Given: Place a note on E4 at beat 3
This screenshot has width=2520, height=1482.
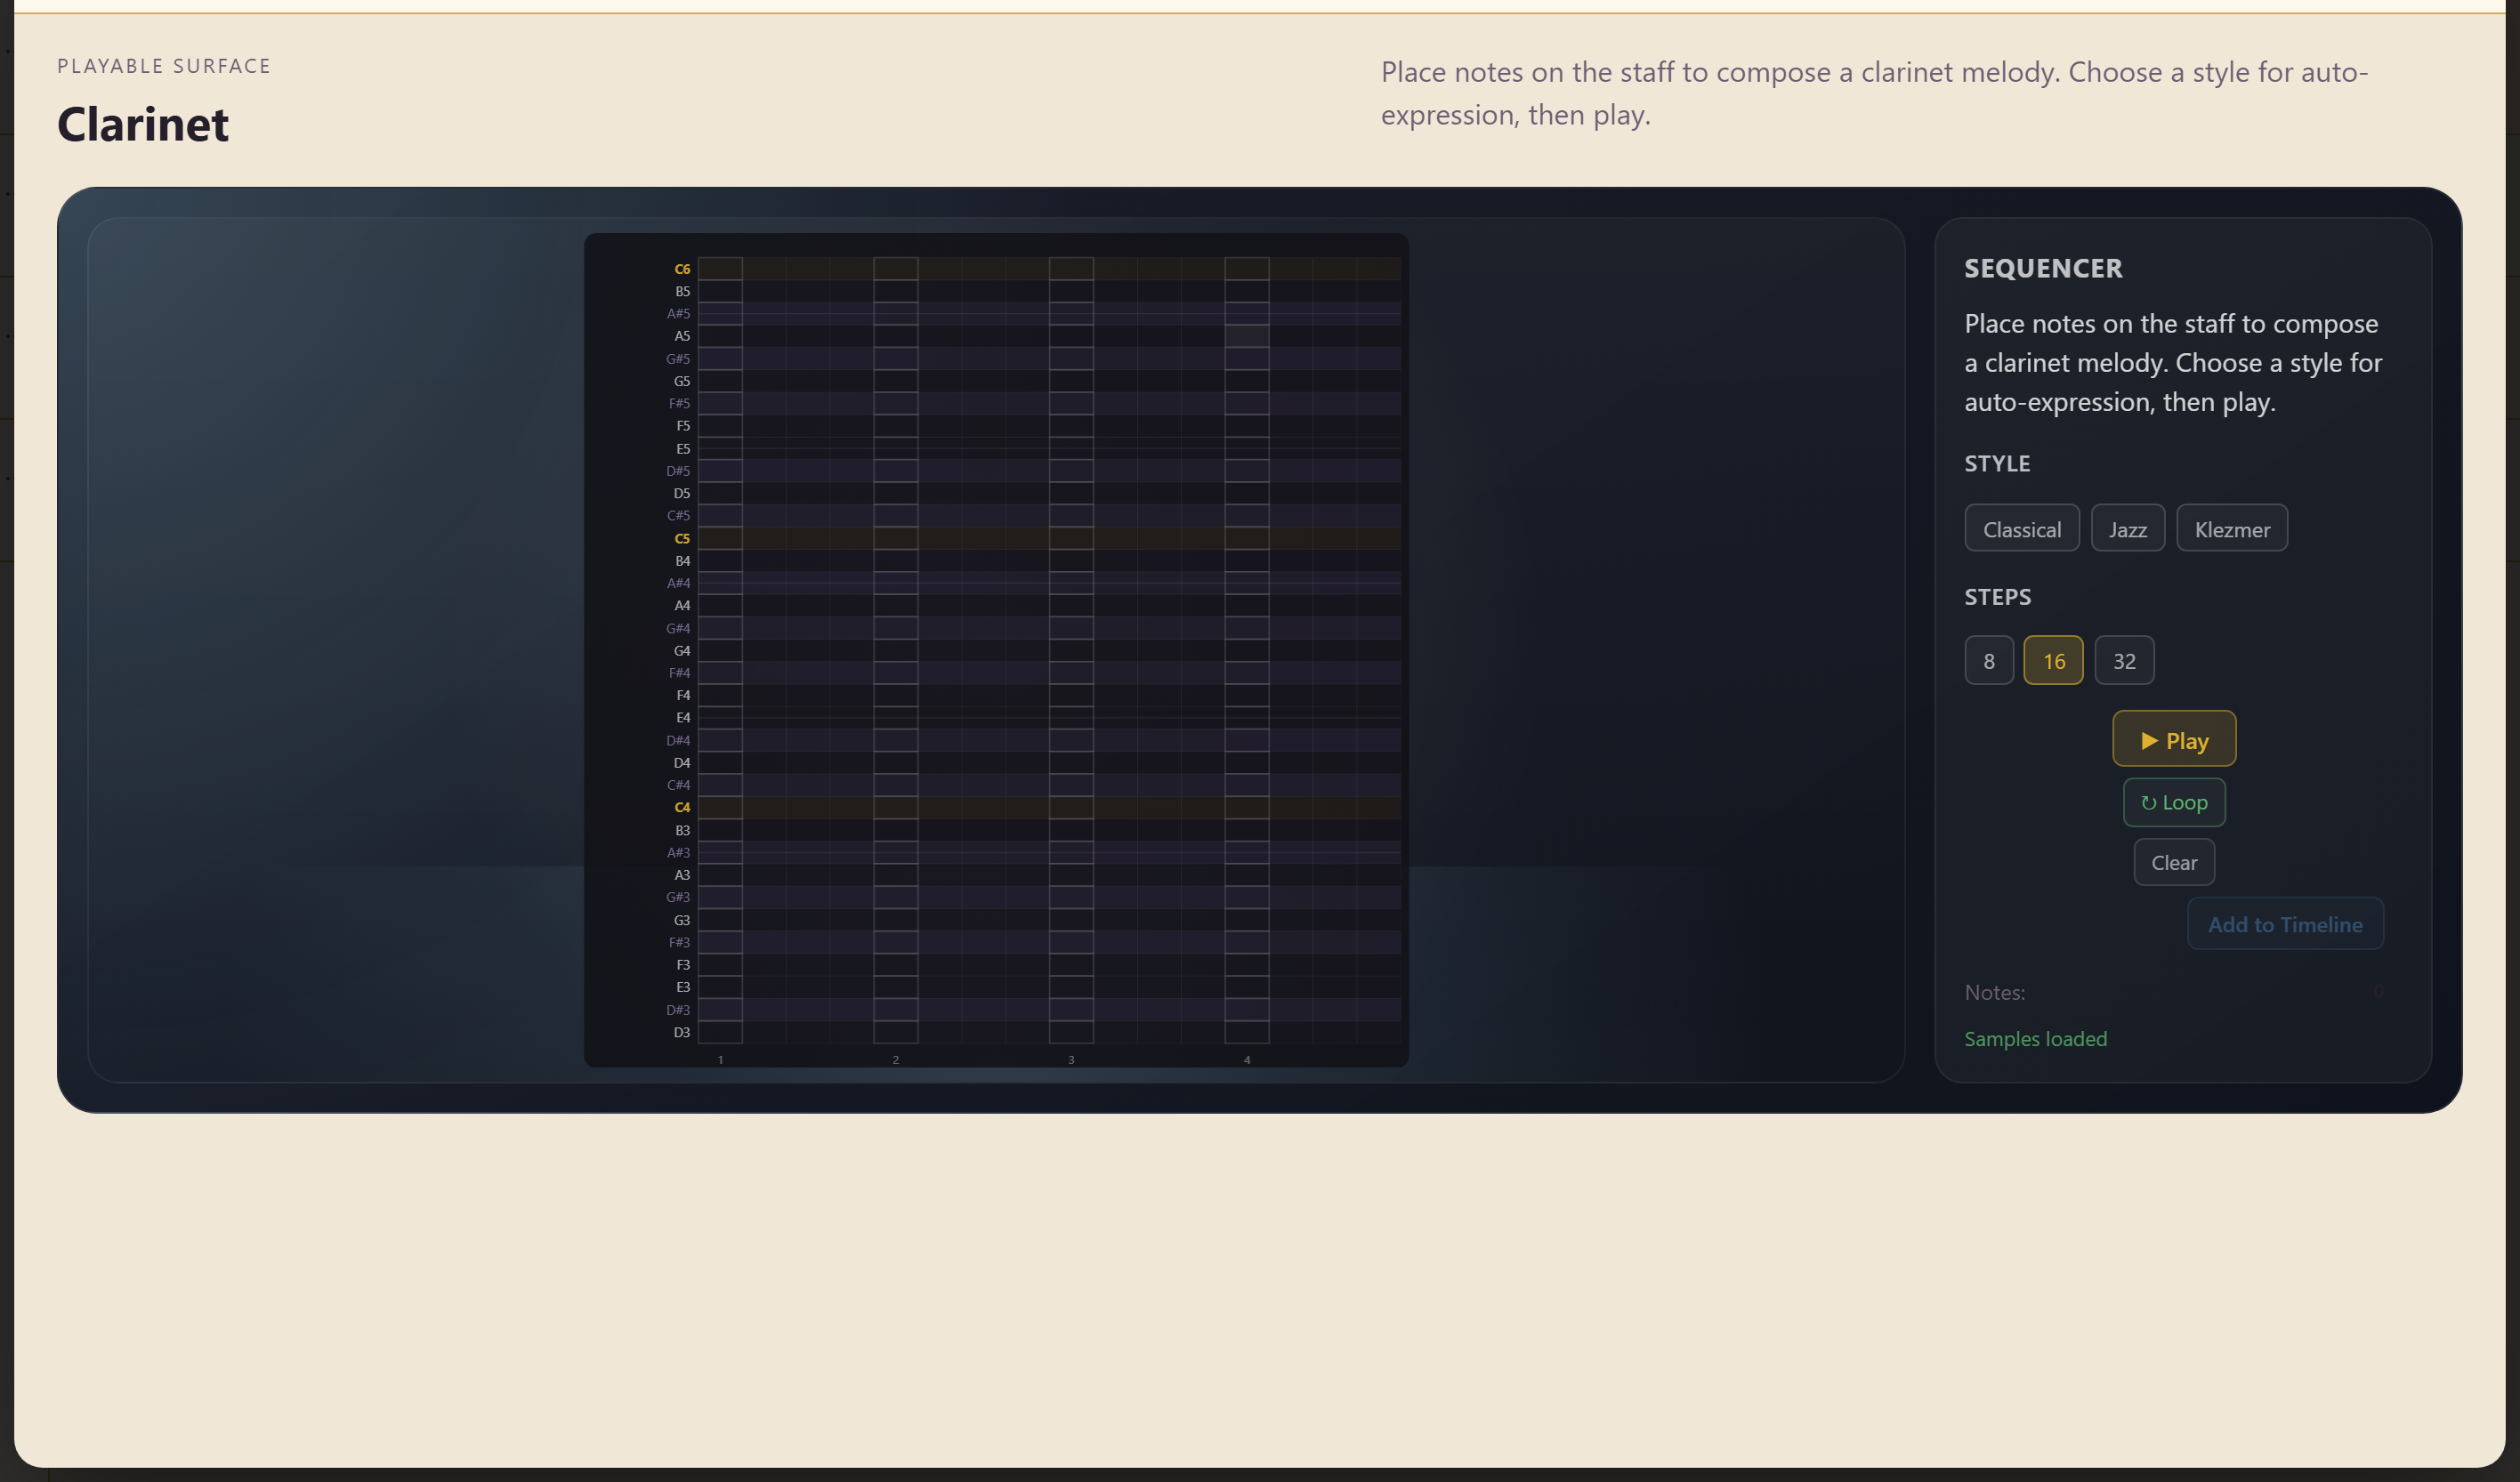Looking at the screenshot, I should [x=1071, y=717].
